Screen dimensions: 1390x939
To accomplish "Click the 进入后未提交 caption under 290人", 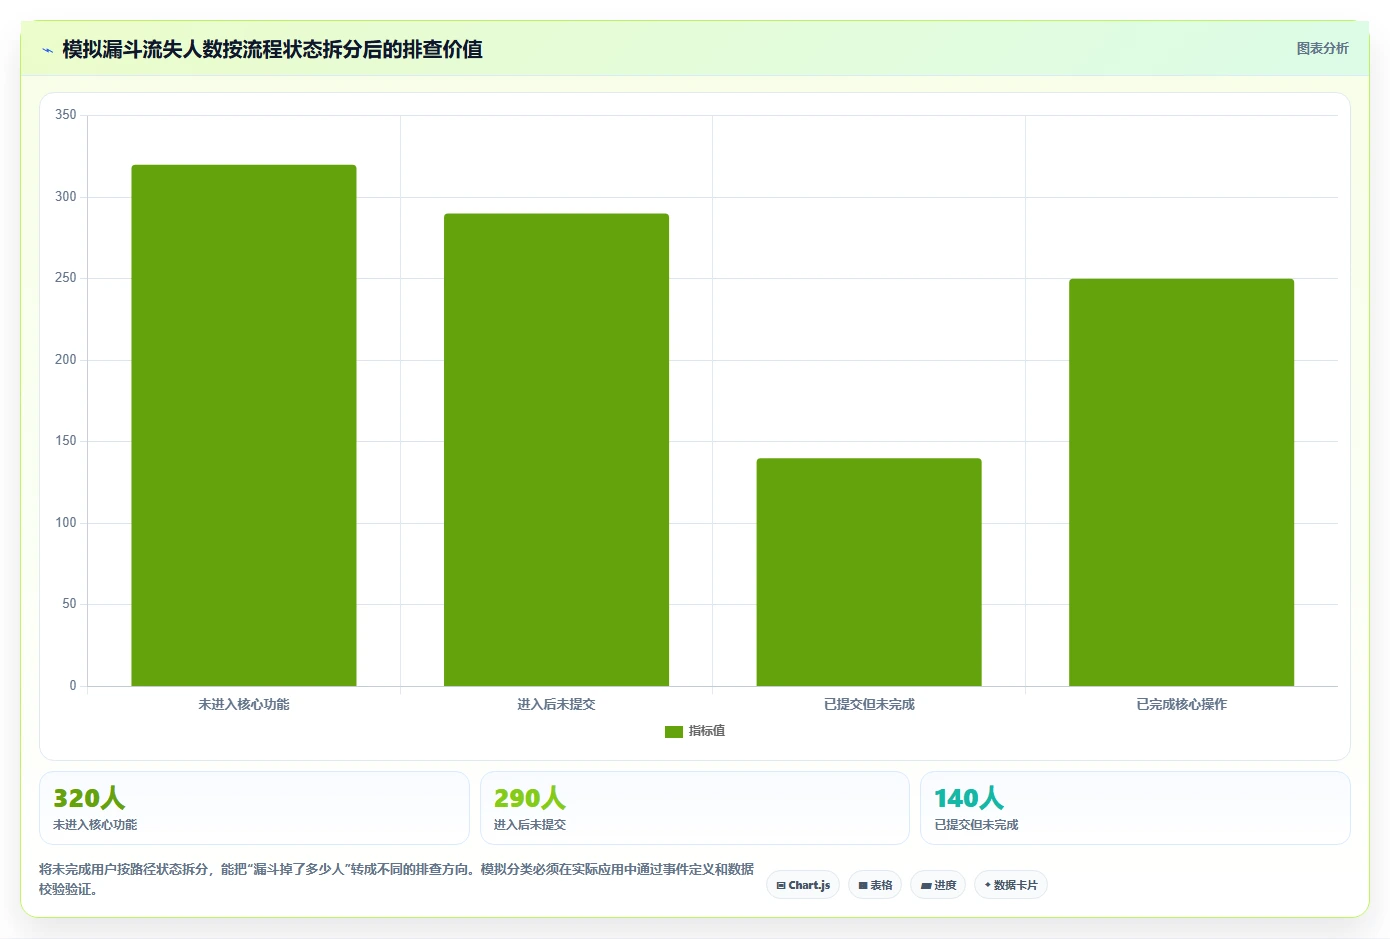I will pyautogui.click(x=530, y=825).
